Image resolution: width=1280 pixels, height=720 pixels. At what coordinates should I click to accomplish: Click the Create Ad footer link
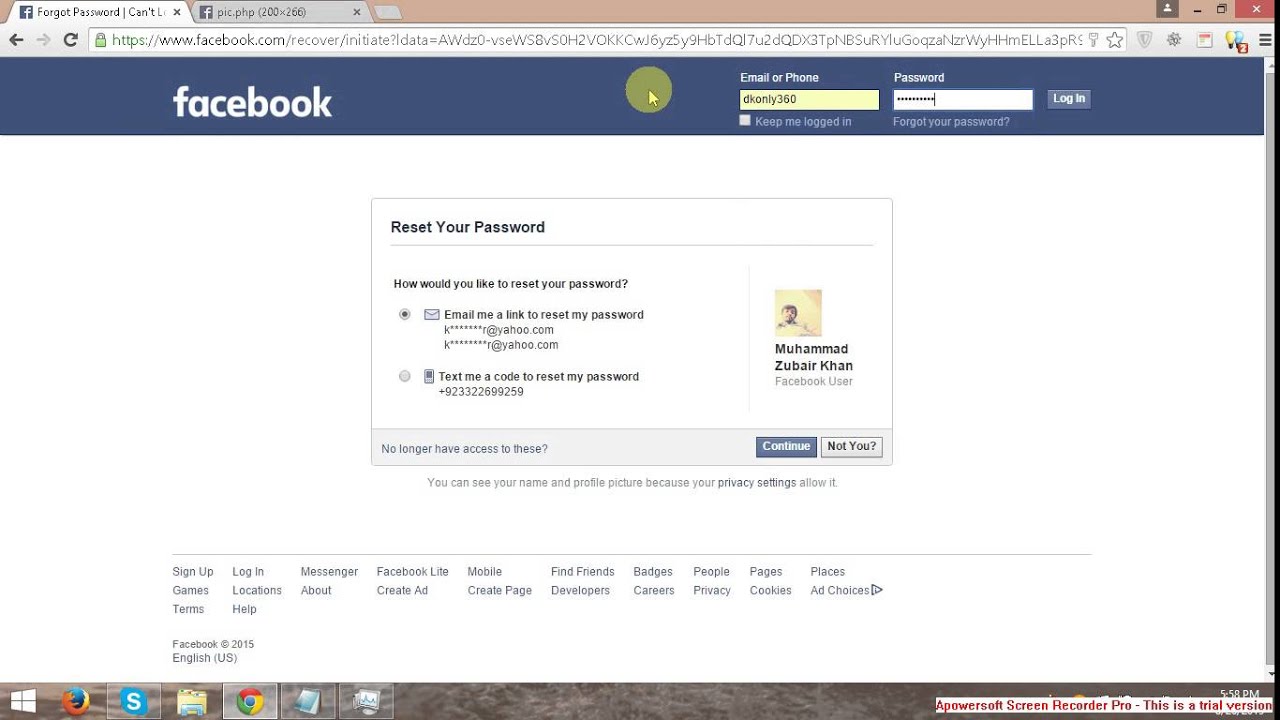[402, 591]
